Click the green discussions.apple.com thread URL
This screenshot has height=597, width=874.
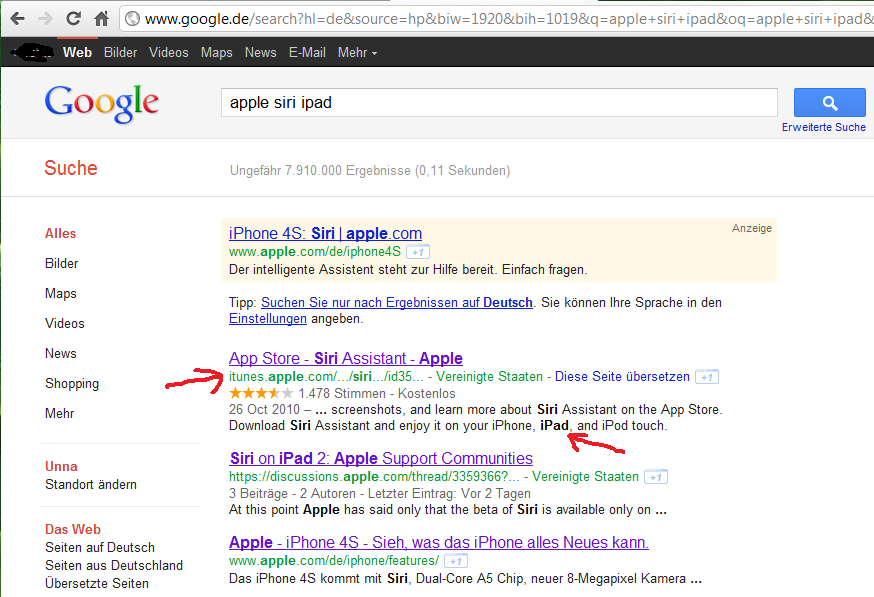click(x=374, y=477)
